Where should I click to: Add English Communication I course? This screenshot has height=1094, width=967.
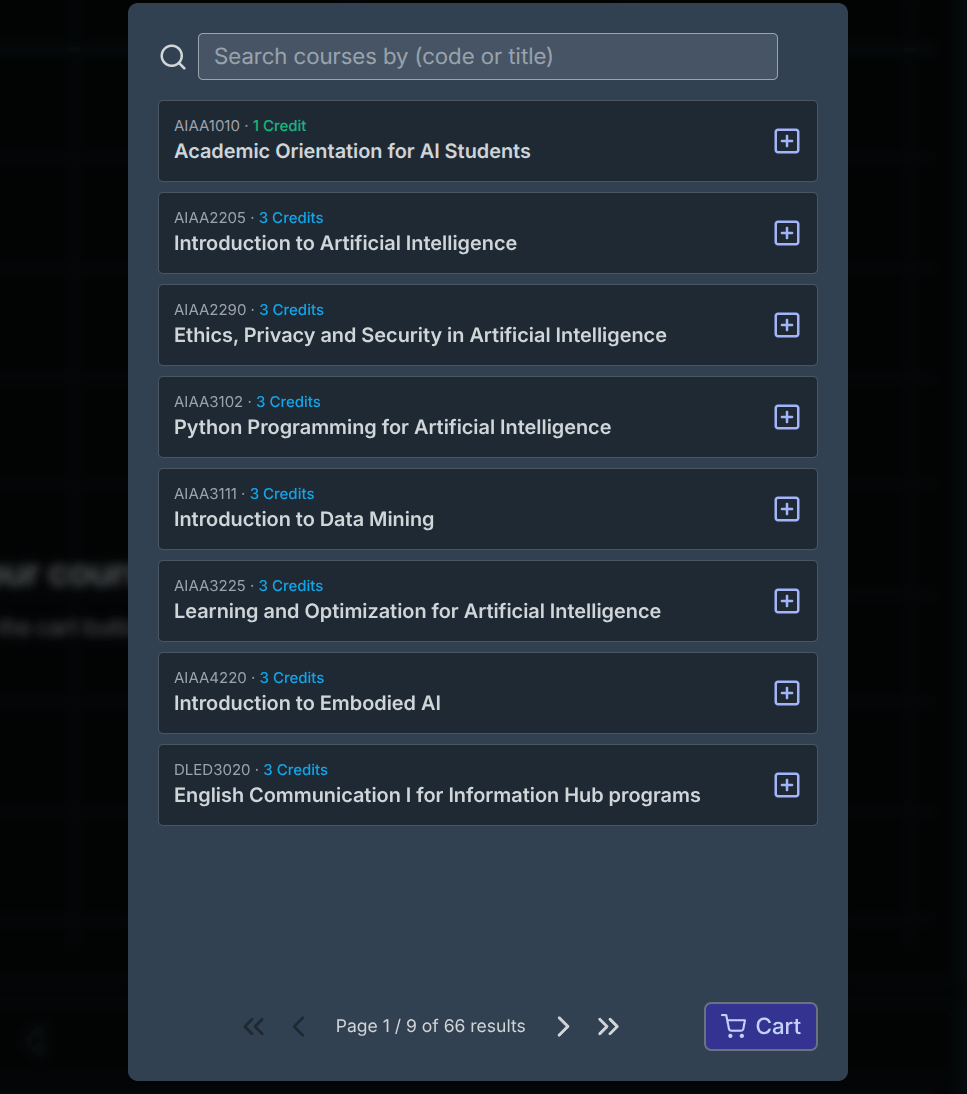[x=787, y=785]
